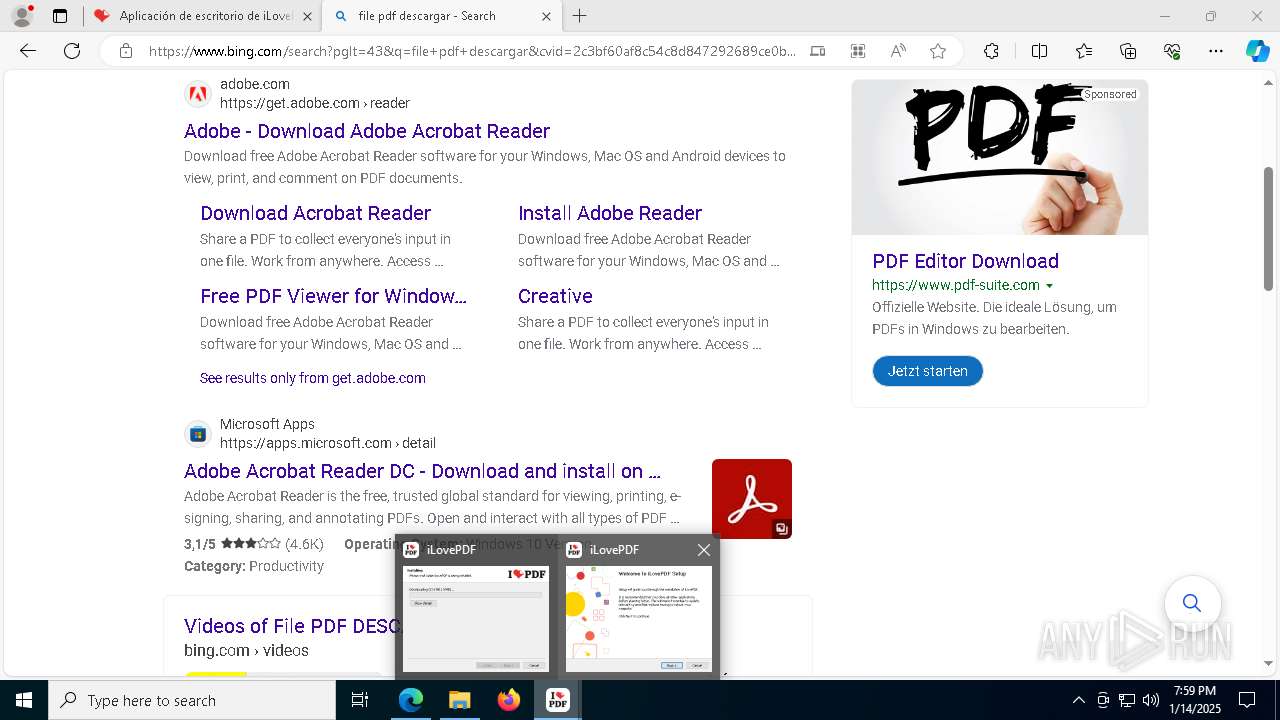
Task: Open a new tab with plus button
Action: [x=580, y=16]
